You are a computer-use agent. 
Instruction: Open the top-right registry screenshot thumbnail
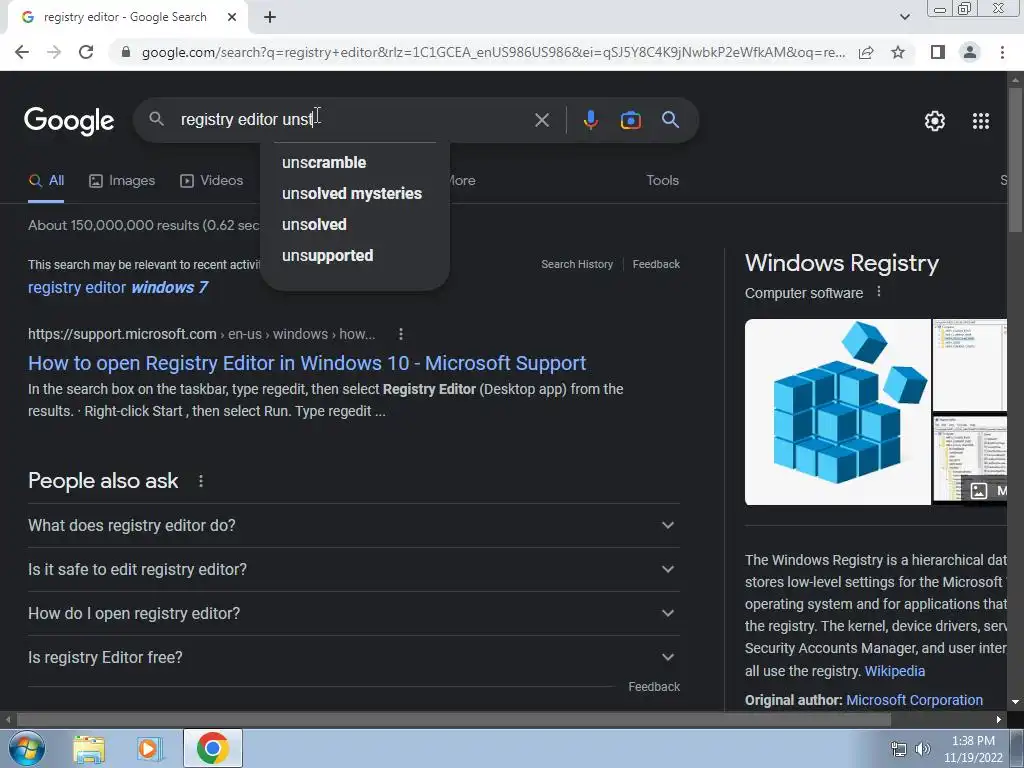(970, 365)
